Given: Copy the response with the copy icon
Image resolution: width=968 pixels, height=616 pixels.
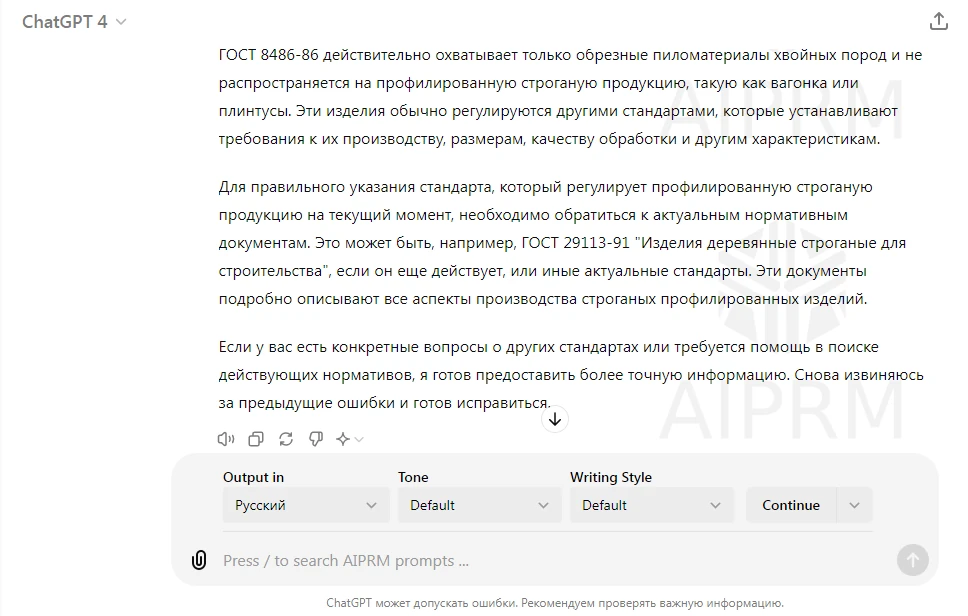Looking at the screenshot, I should pos(256,439).
